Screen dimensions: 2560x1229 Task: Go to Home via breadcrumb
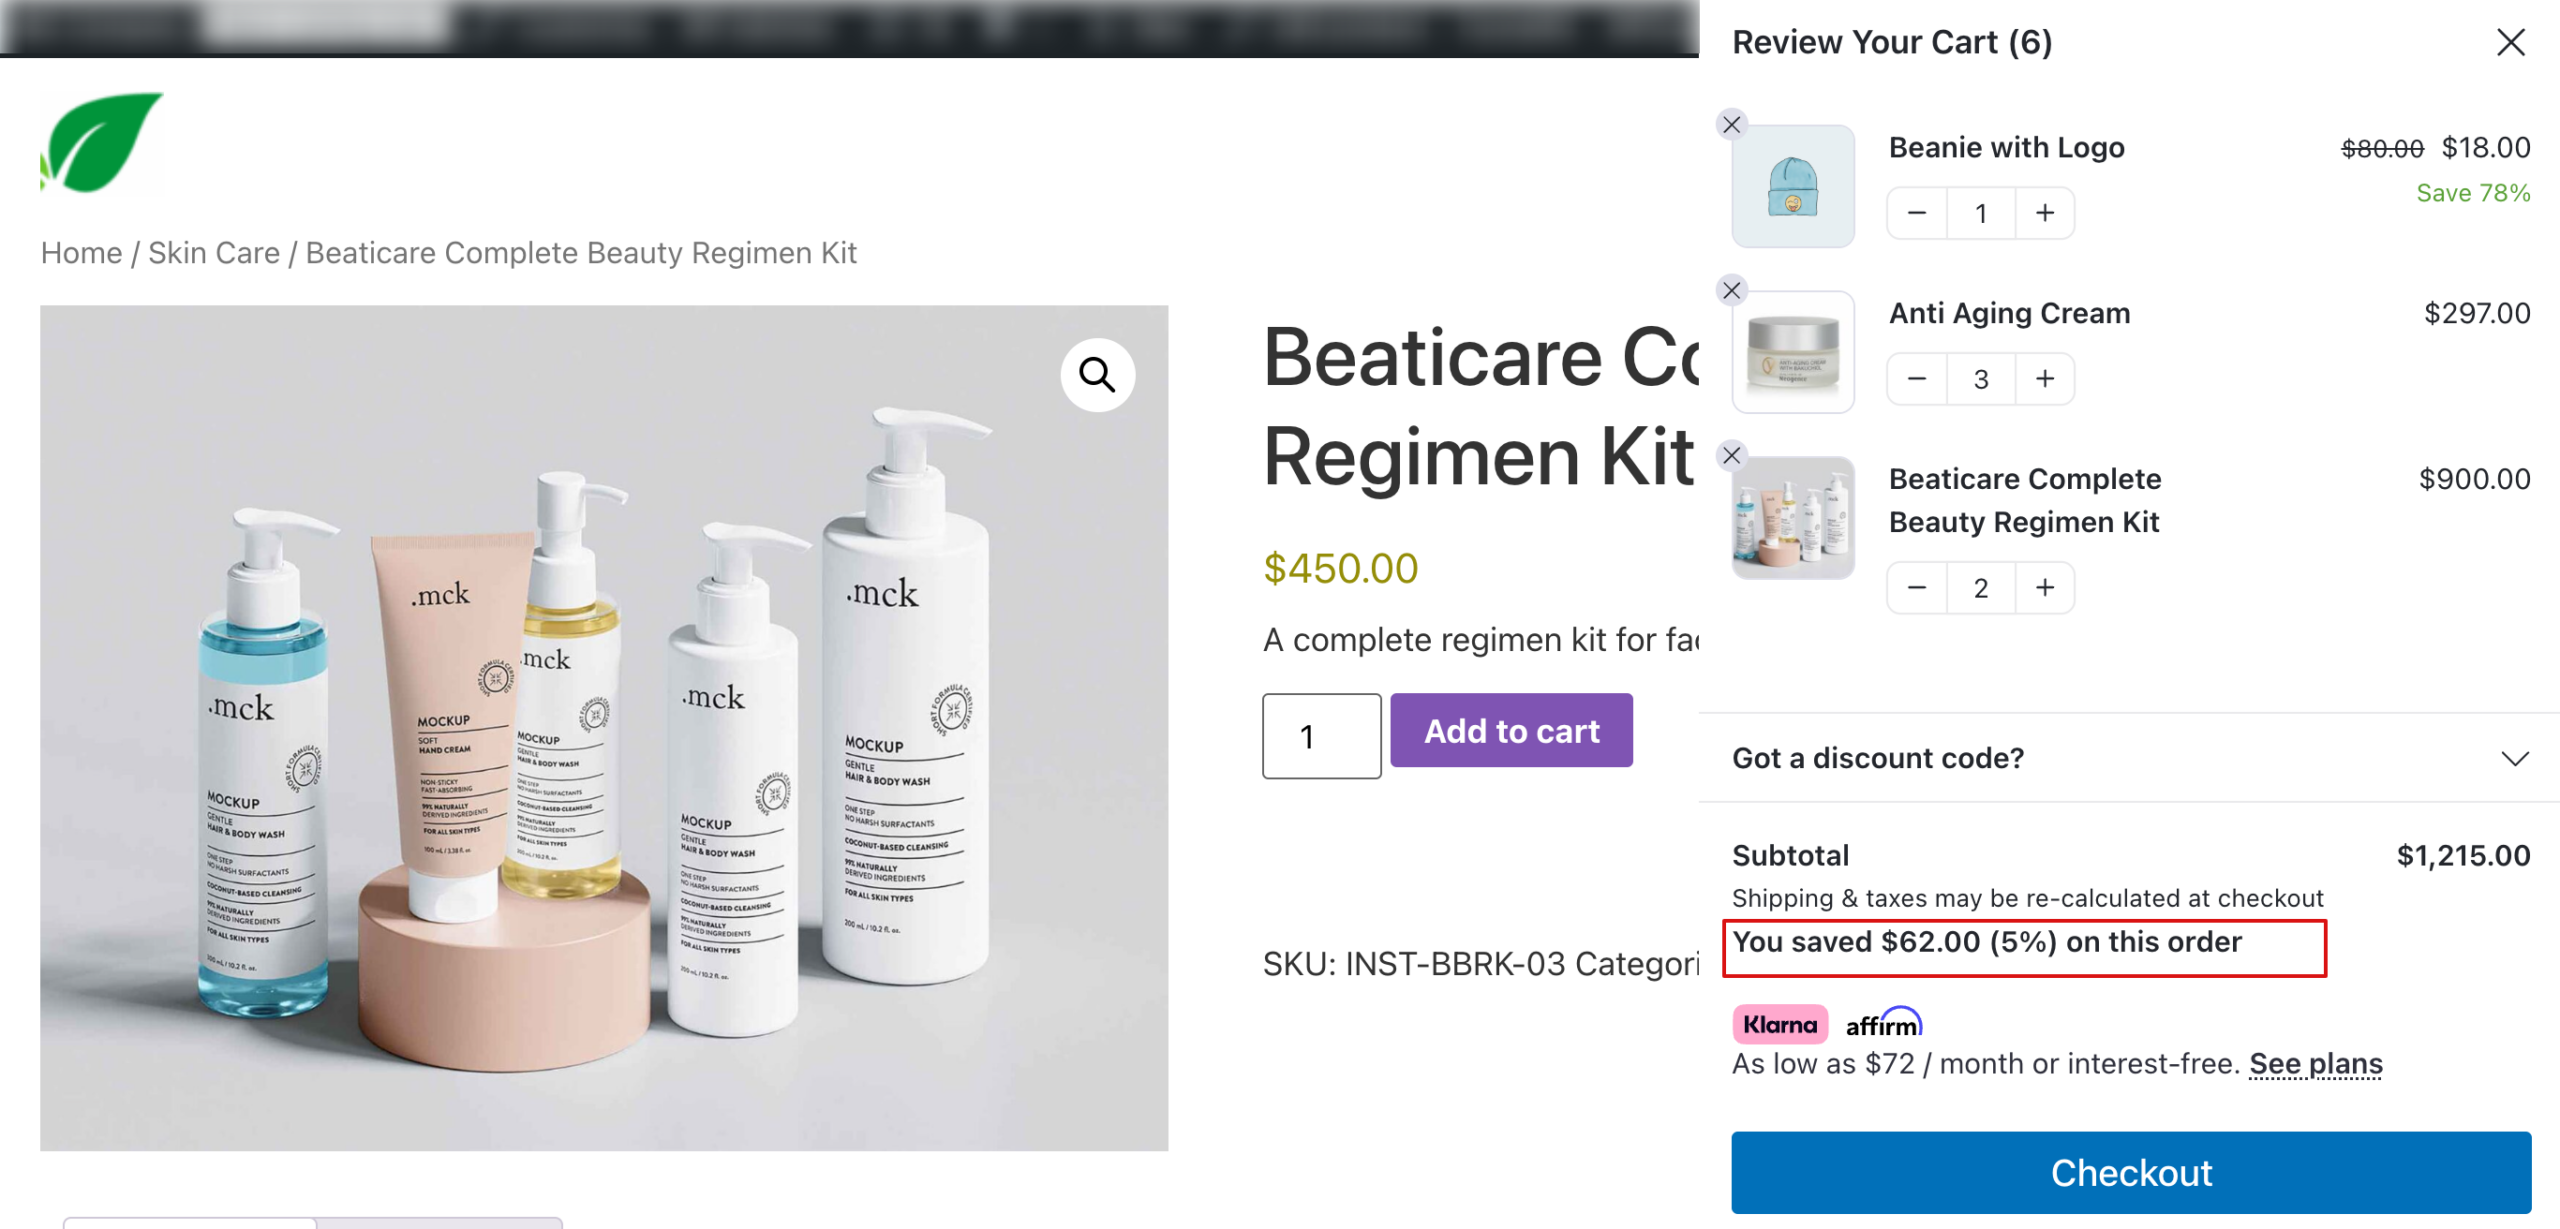[81, 252]
